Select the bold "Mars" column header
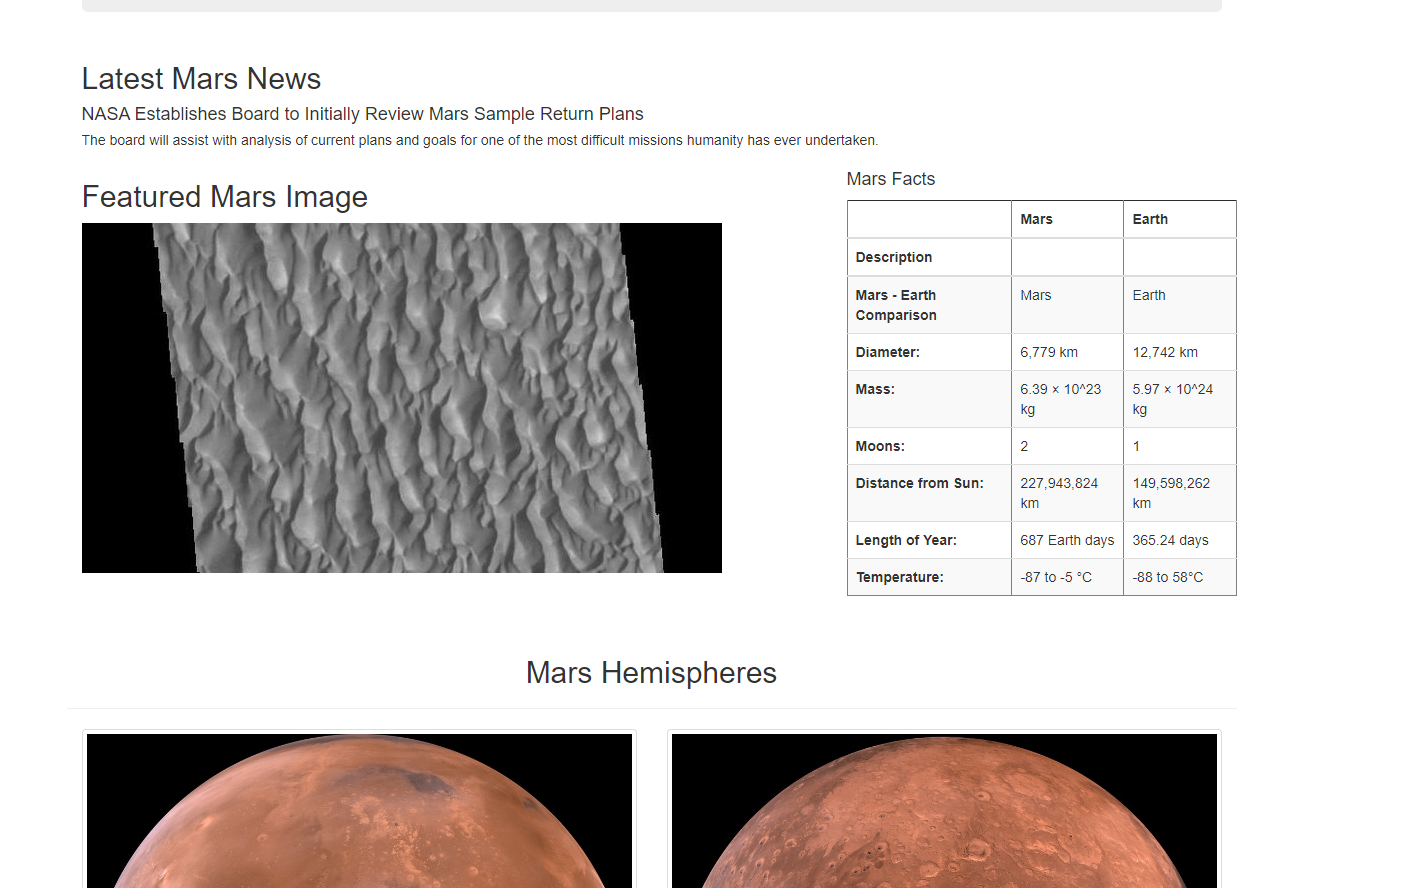1424x888 pixels. (x=1036, y=219)
